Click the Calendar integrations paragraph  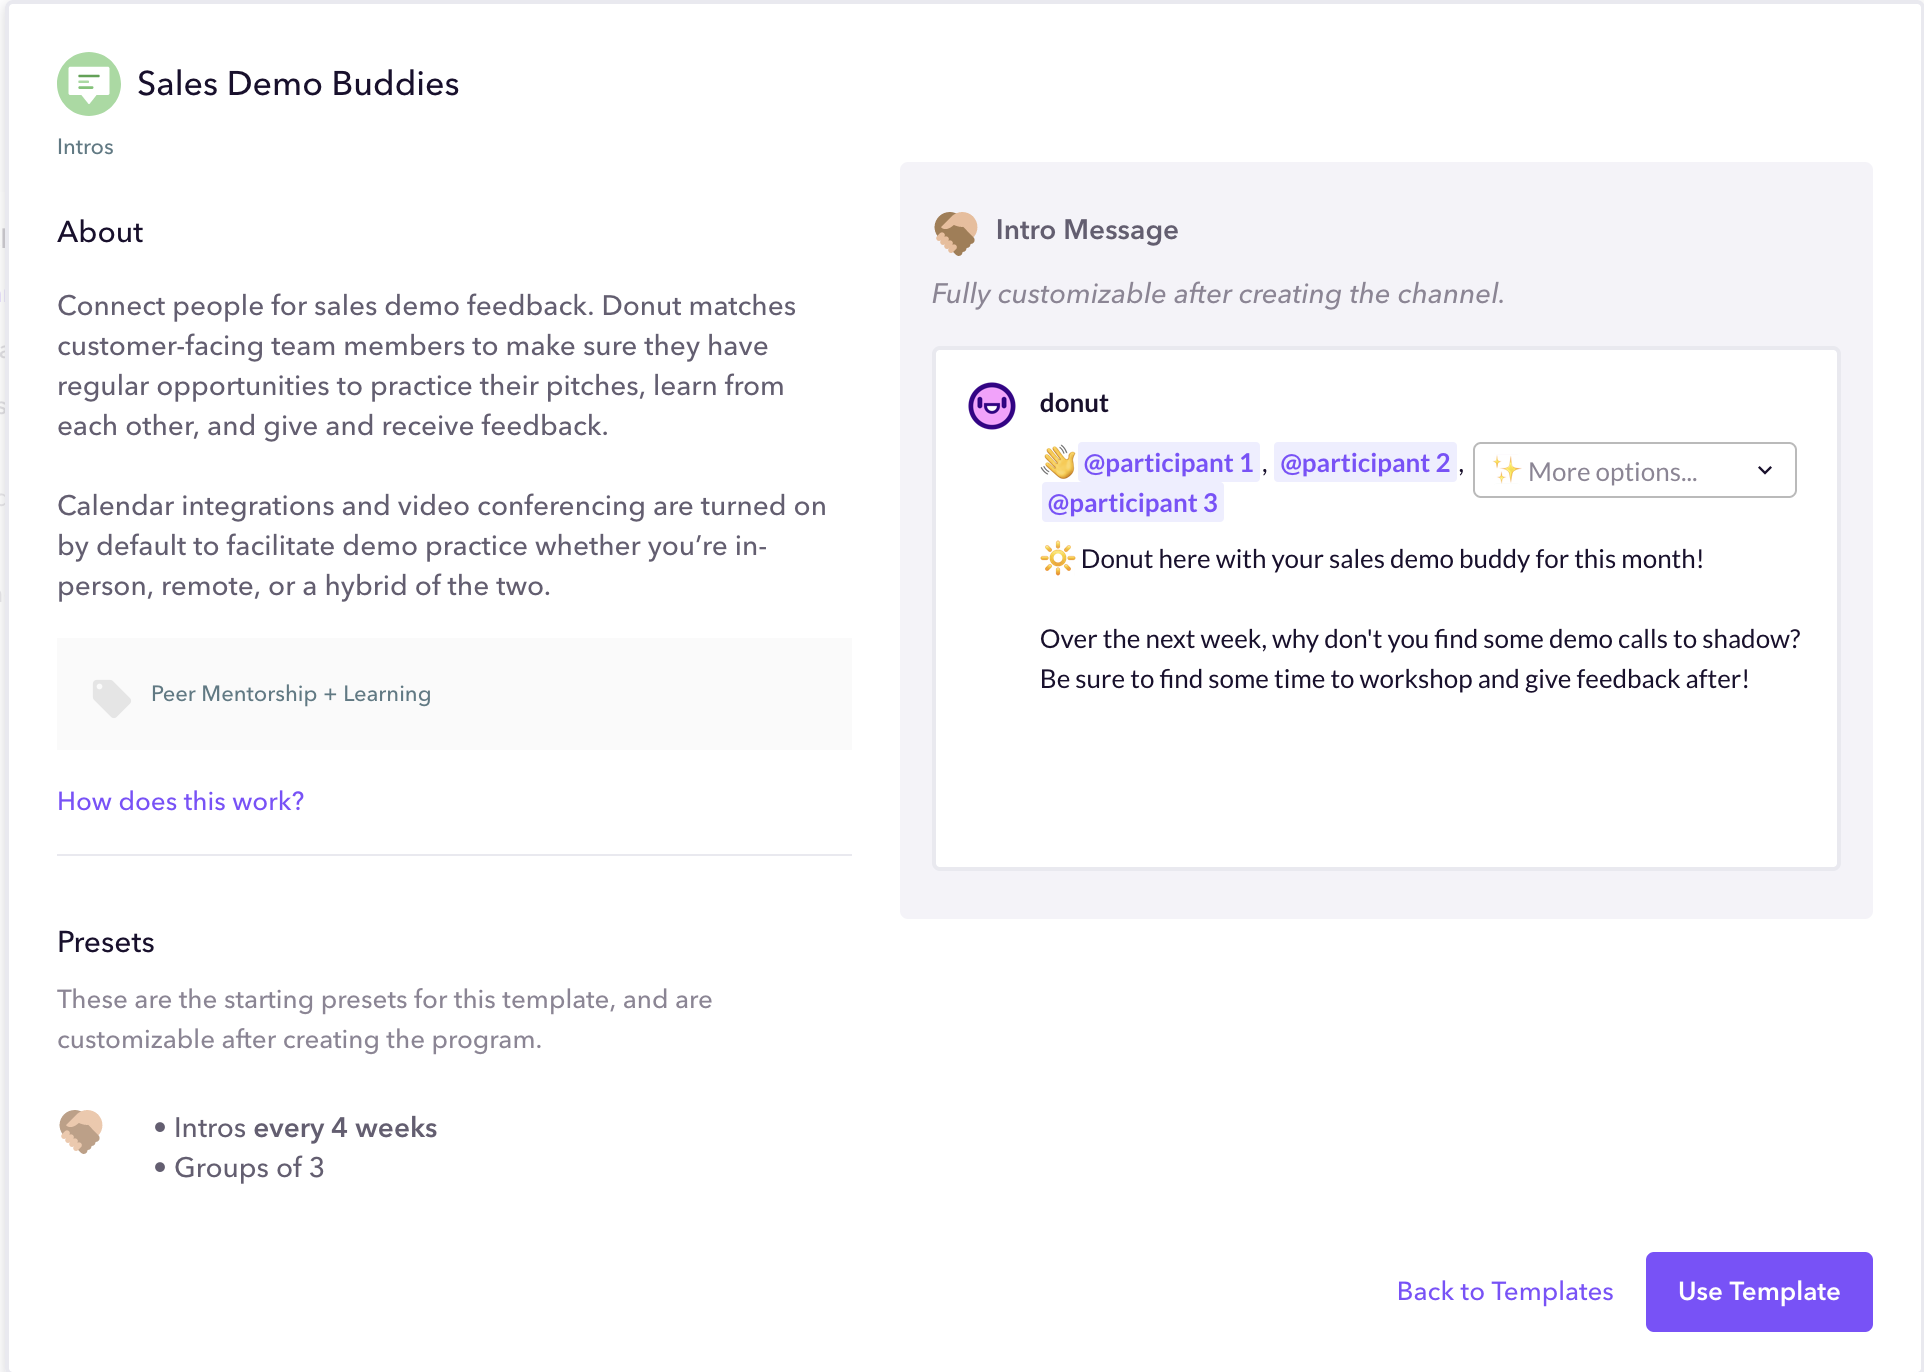point(442,546)
